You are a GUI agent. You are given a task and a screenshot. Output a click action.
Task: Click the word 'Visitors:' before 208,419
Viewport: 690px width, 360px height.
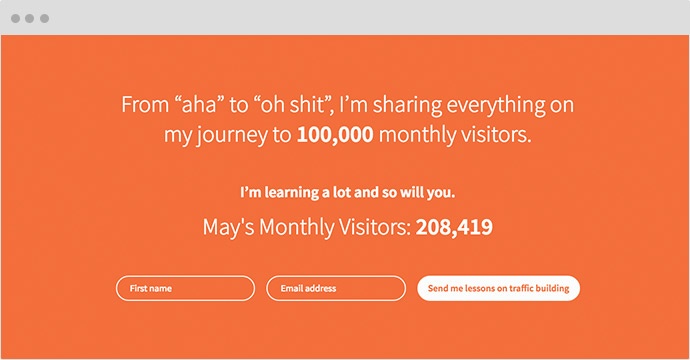pyautogui.click(x=374, y=228)
